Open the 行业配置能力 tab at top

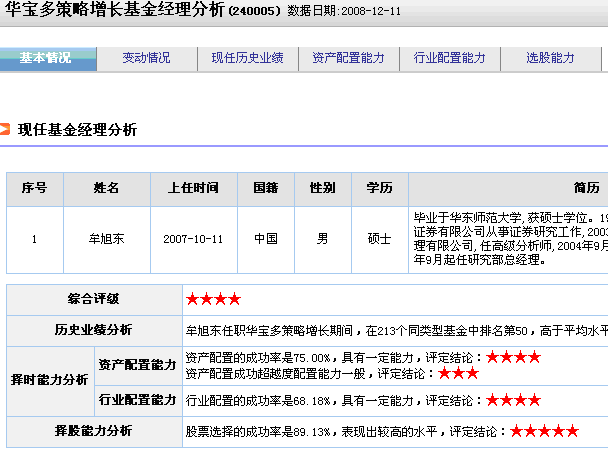click(449, 58)
